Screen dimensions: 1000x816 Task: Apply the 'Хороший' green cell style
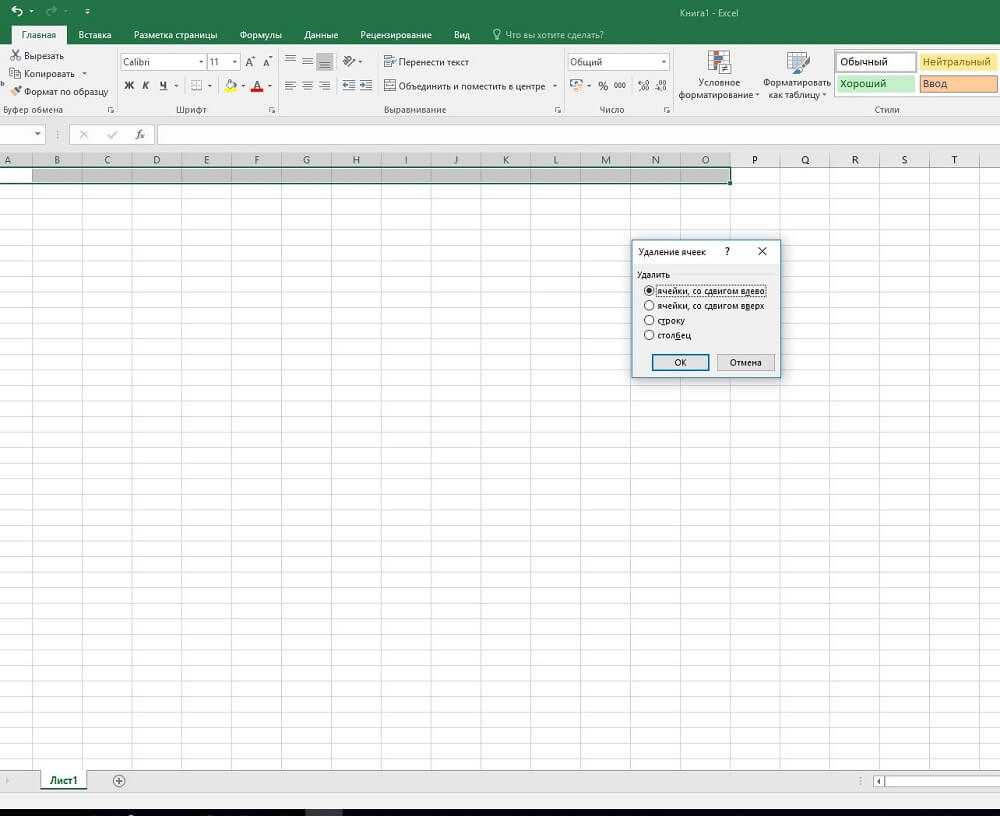point(875,84)
